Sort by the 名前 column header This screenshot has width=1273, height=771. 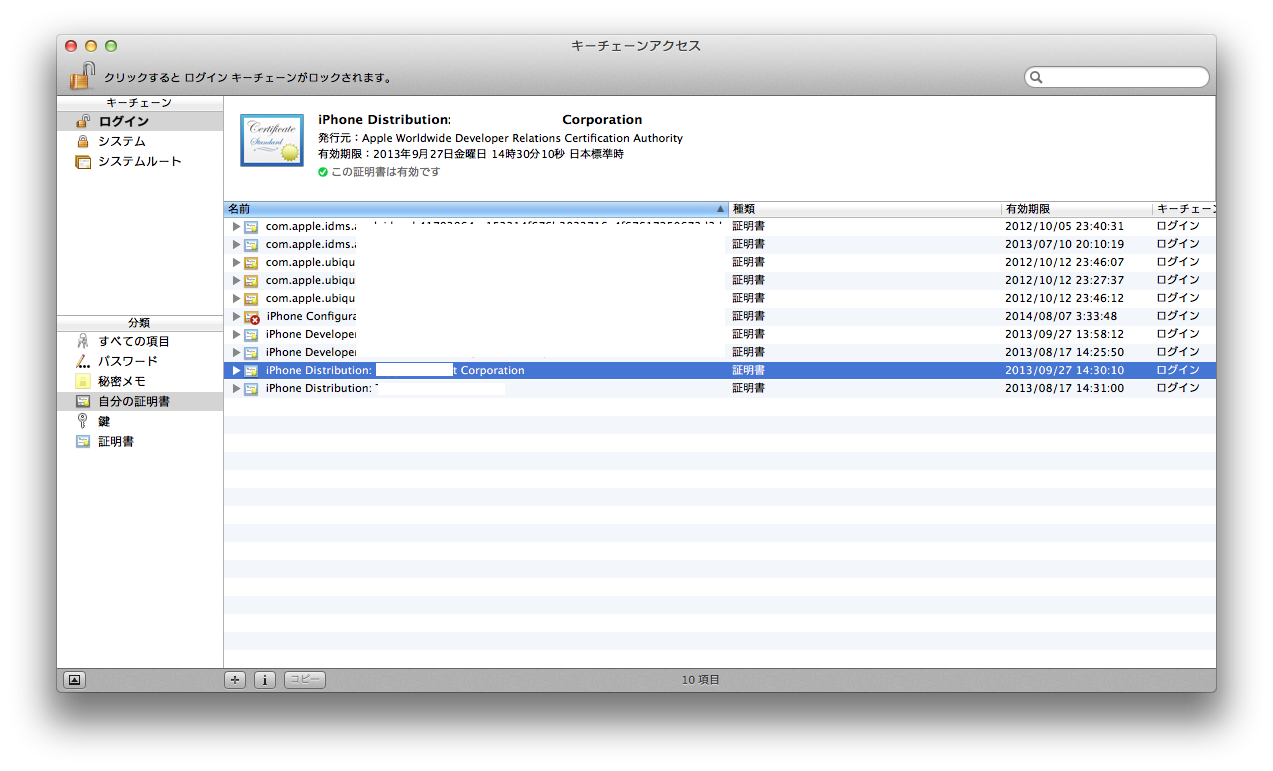[x=476, y=209]
